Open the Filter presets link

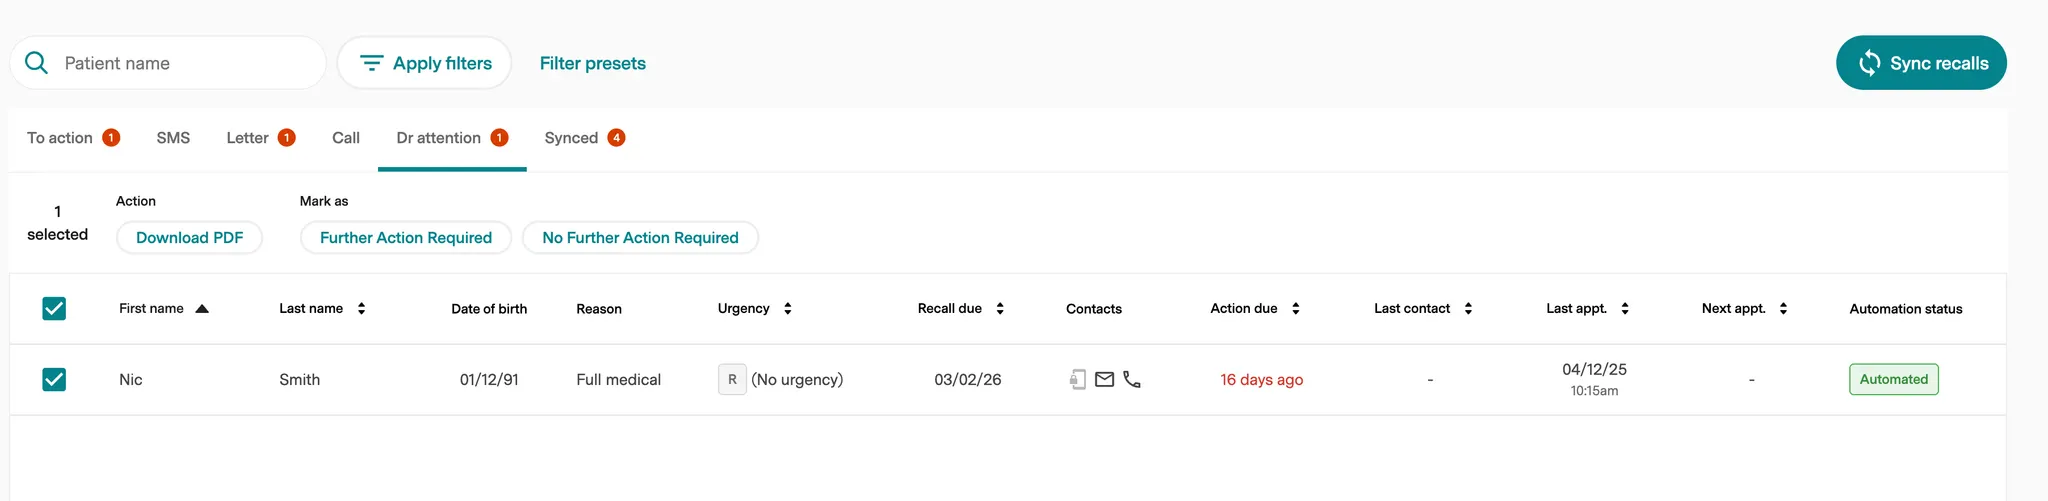pos(593,63)
